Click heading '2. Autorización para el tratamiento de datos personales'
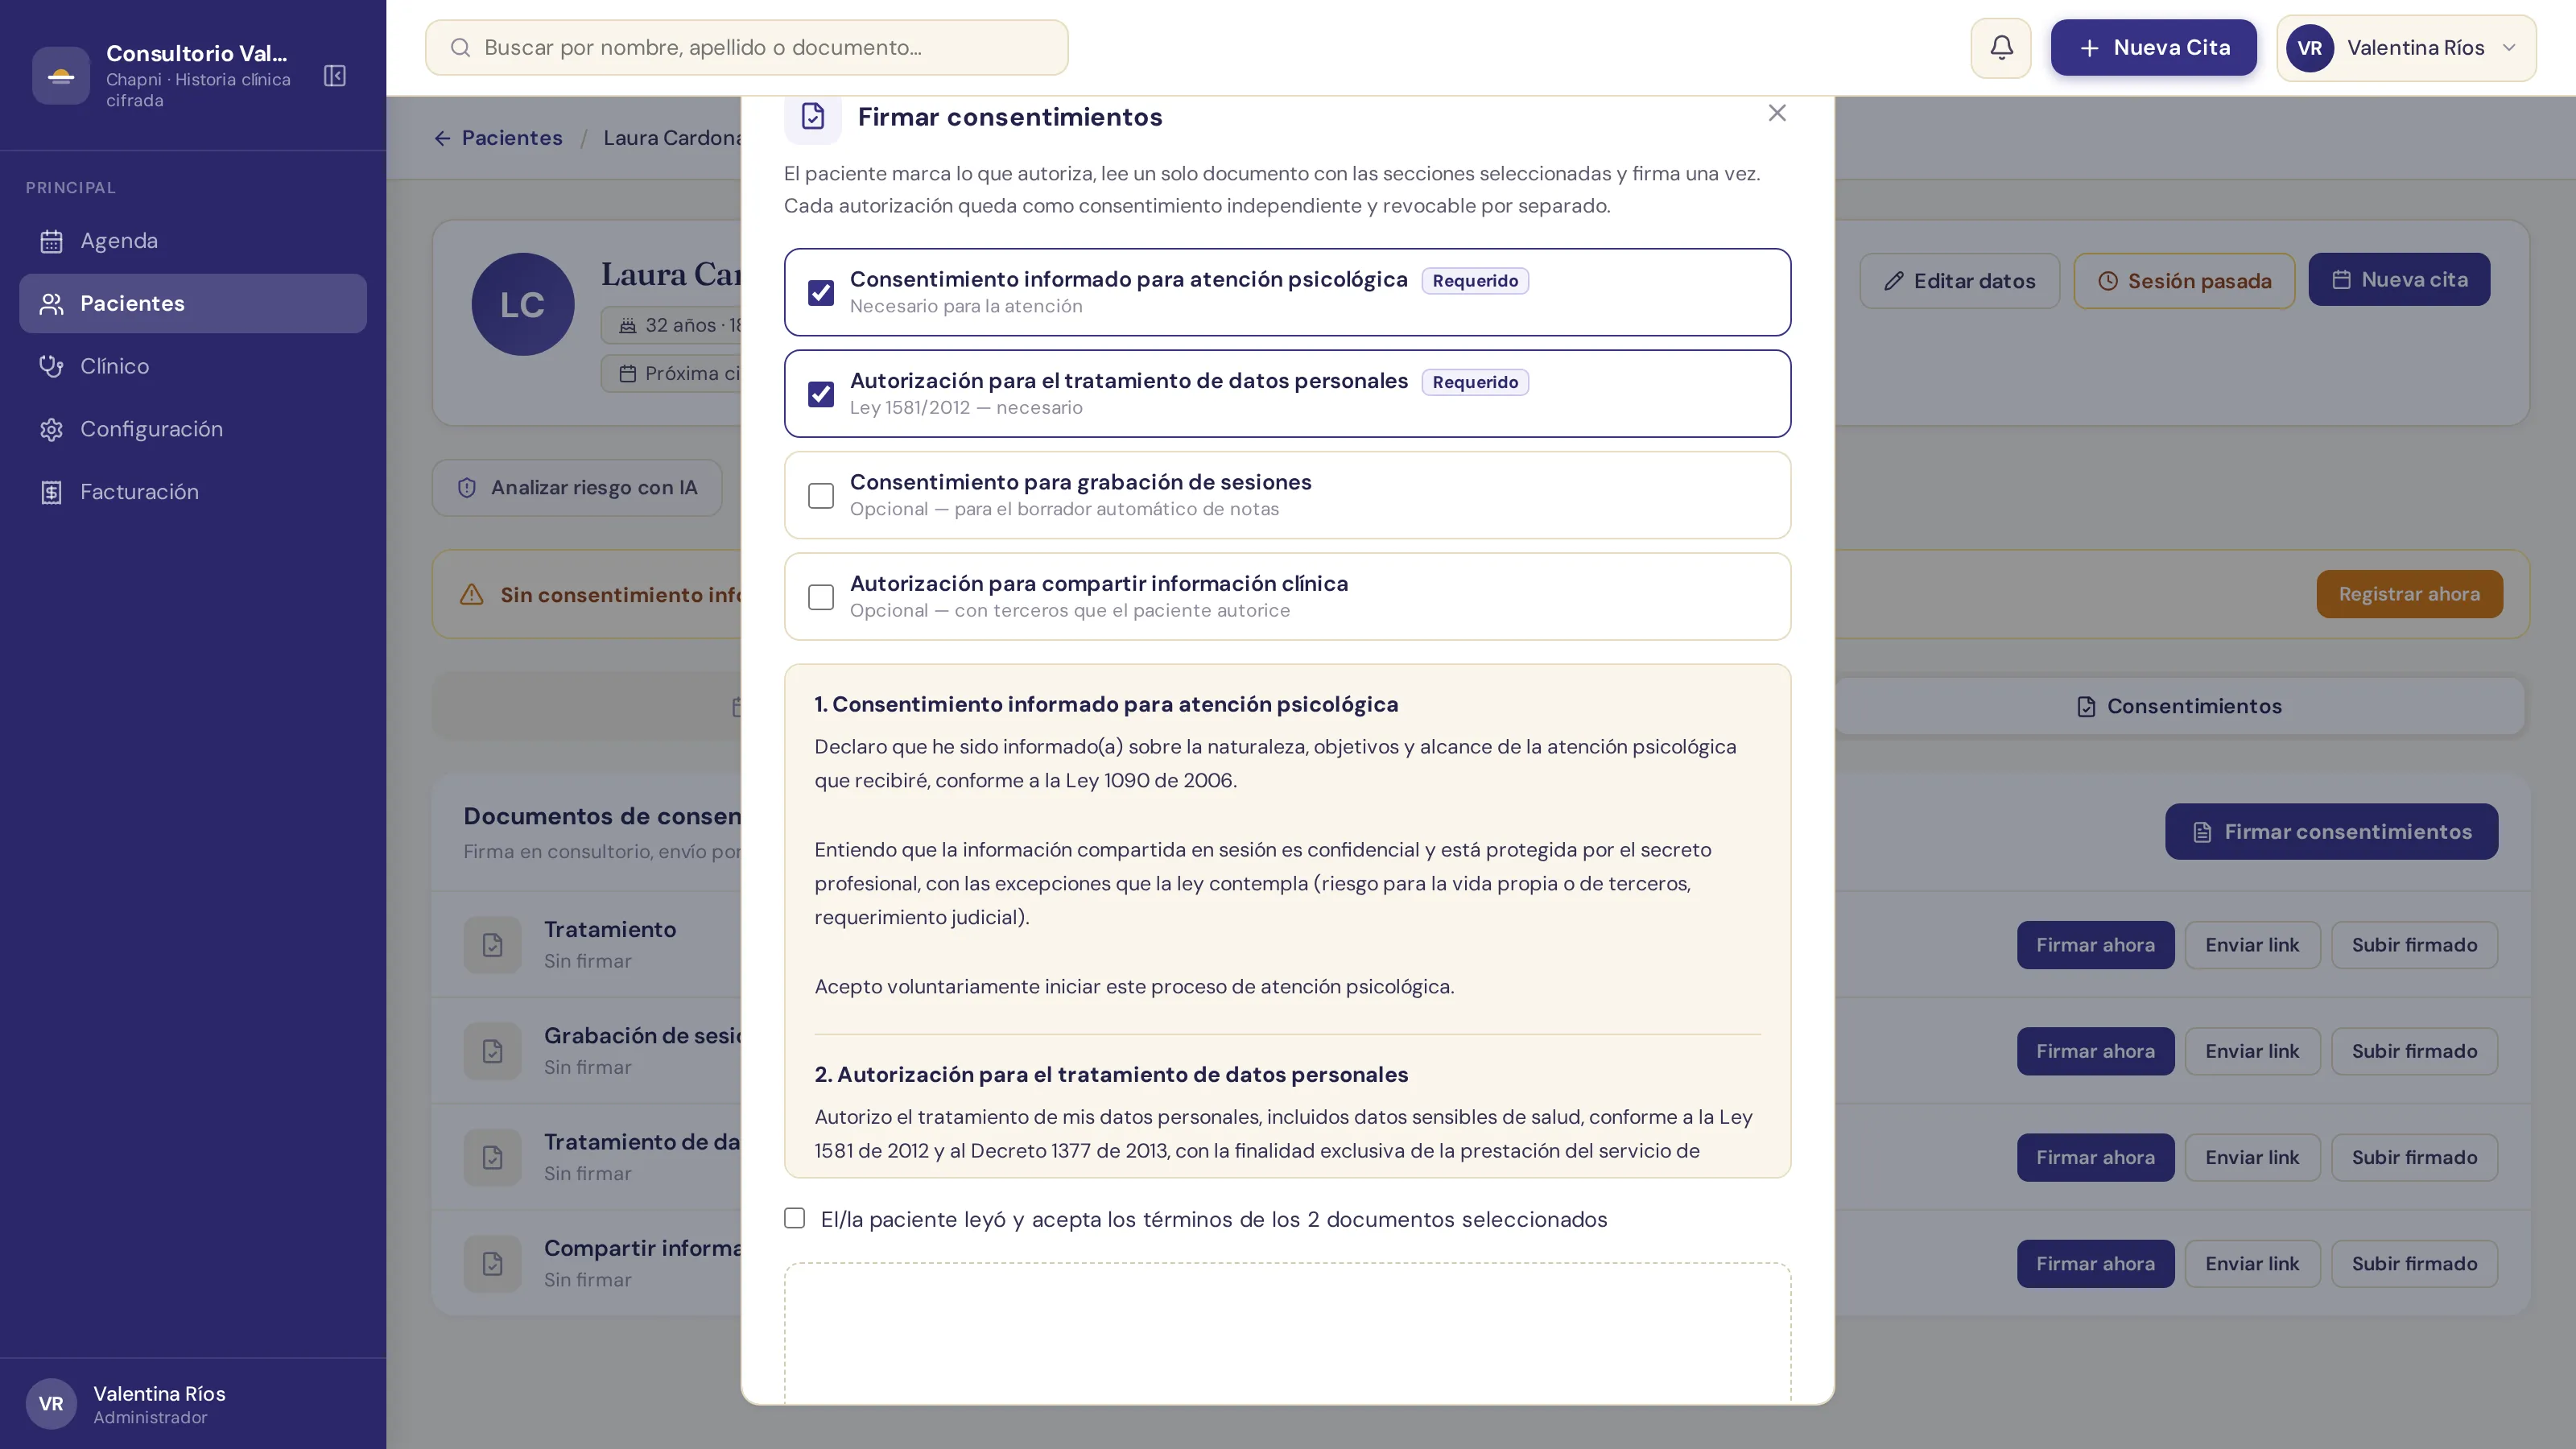 pyautogui.click(x=1111, y=1075)
